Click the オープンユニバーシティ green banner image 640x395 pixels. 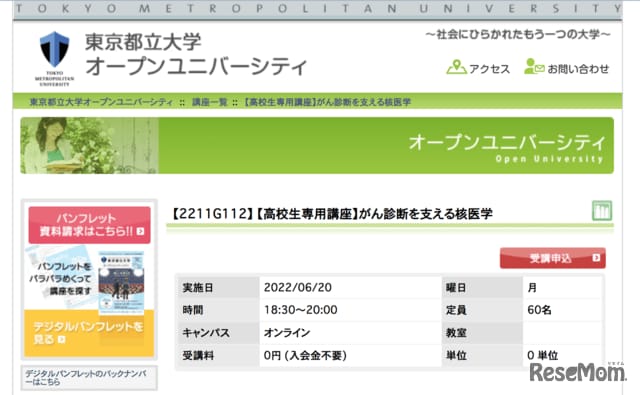coord(317,145)
